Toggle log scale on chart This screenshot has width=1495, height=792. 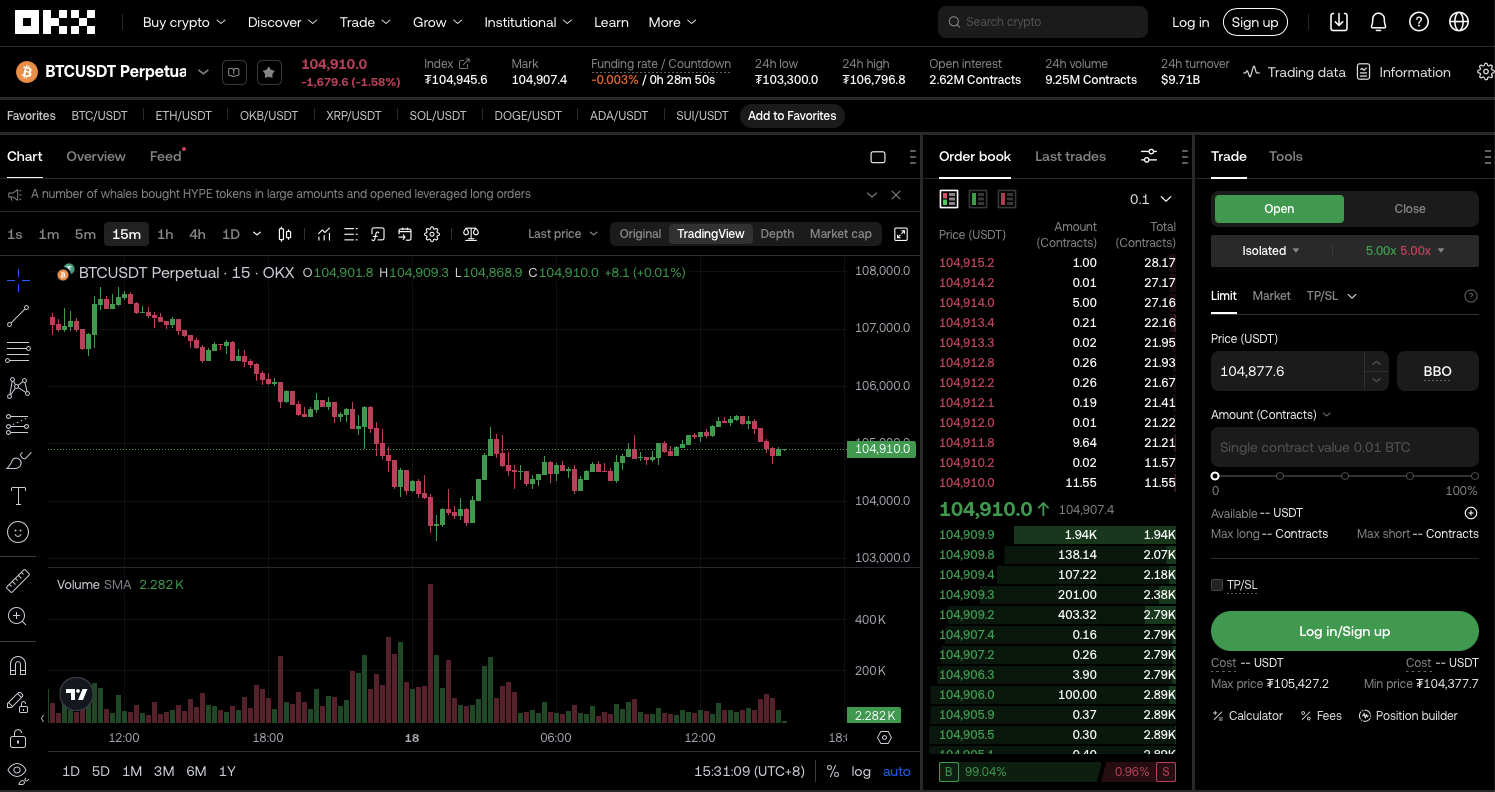coord(861,771)
